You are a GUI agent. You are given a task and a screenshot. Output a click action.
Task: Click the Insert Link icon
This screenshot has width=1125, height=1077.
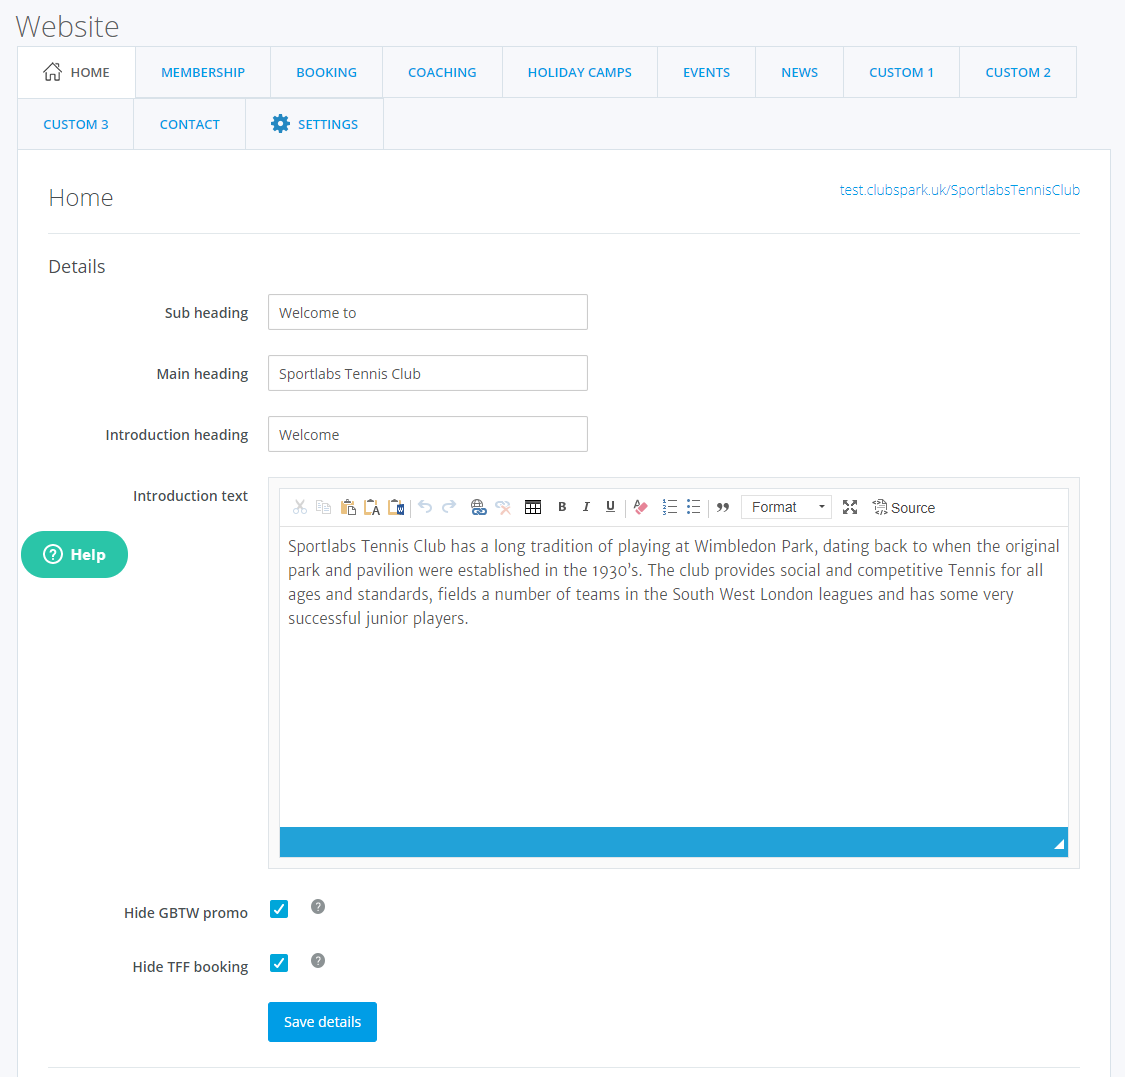coord(479,507)
